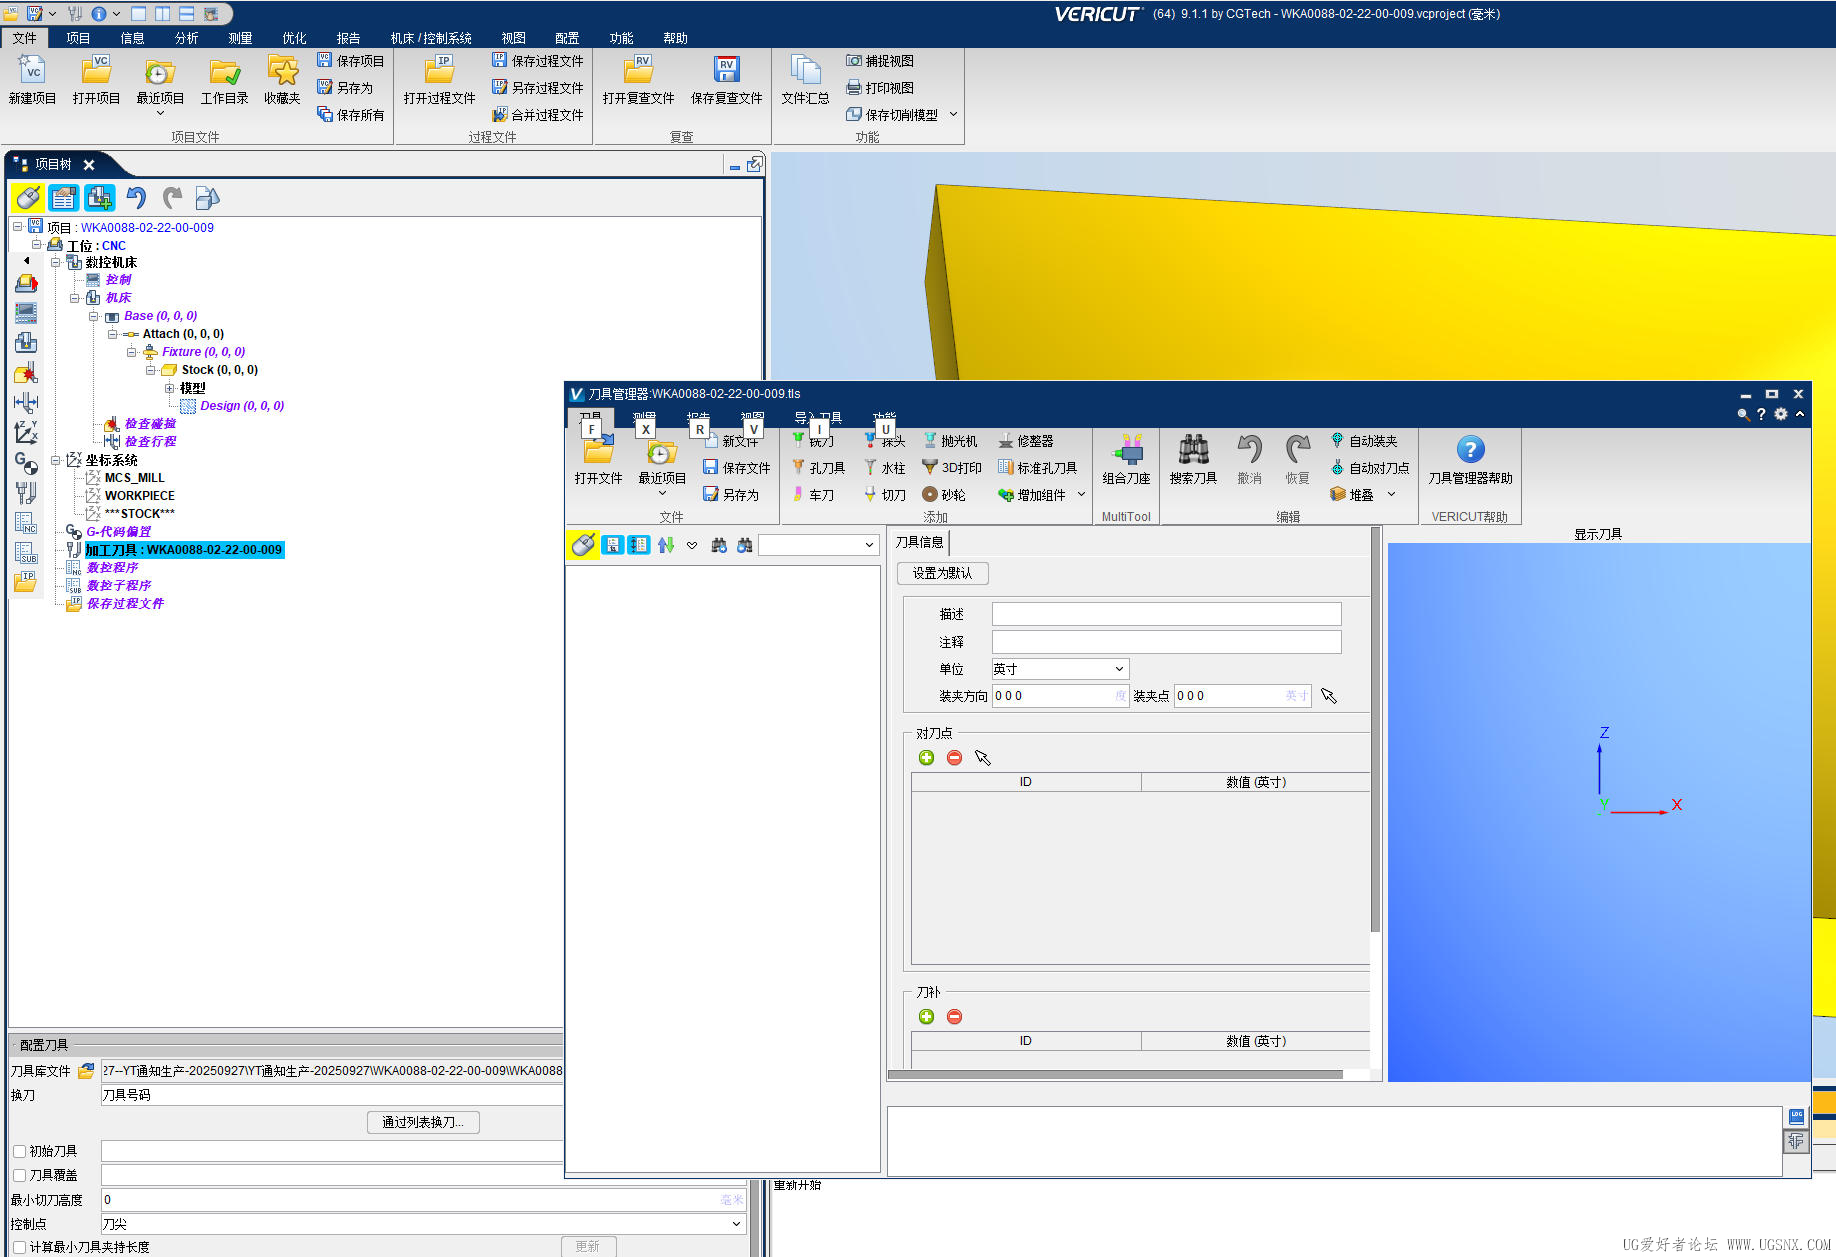Click 合并过程文件 in the ribbon

pyautogui.click(x=538, y=115)
